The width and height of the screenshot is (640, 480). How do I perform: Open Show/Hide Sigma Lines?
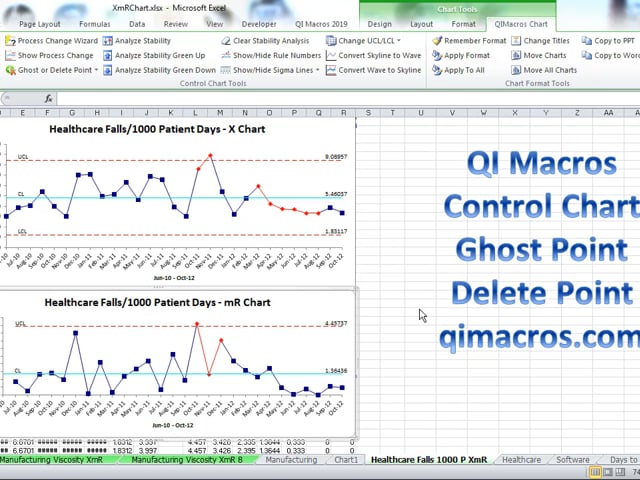coord(269,70)
